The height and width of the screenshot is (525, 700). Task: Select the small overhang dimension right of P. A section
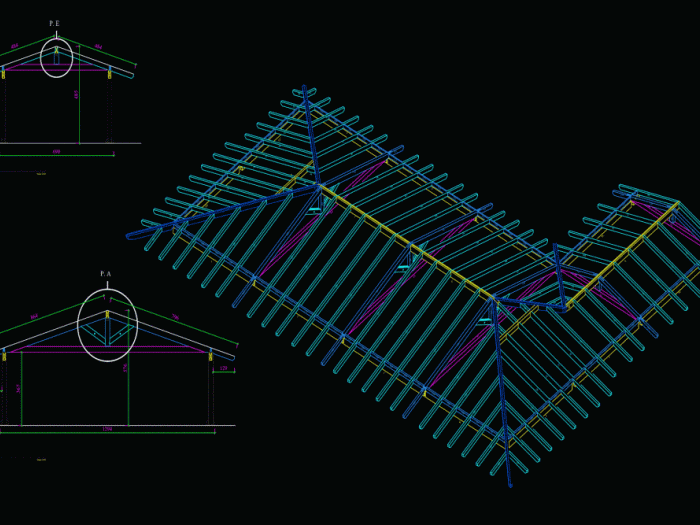pos(223,368)
